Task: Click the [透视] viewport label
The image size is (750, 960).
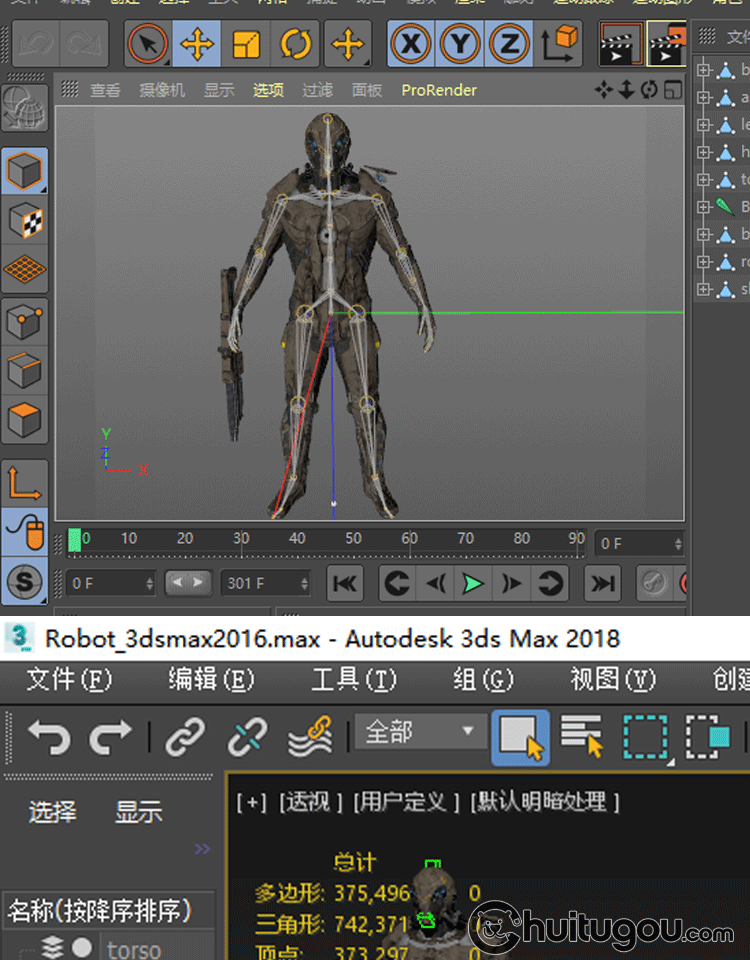Action: tap(310, 801)
